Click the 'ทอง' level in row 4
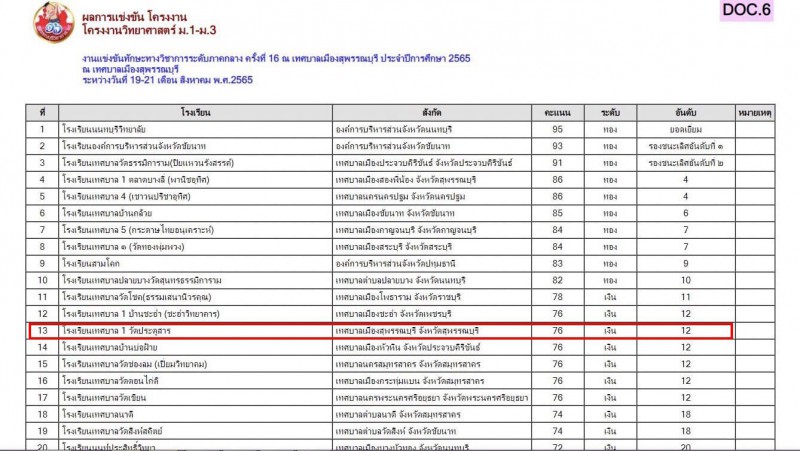800x451 pixels. 610,180
